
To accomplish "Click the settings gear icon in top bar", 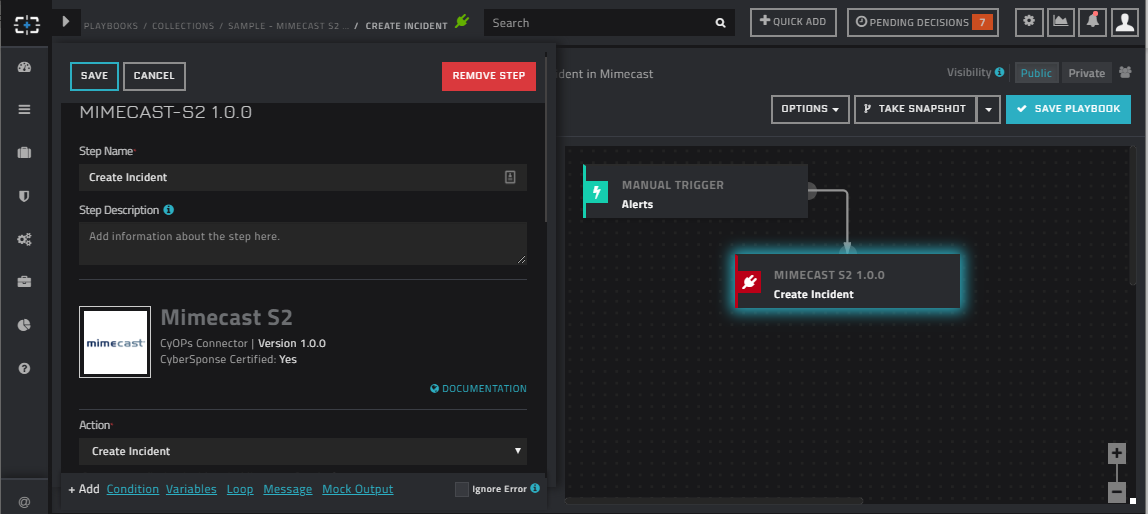I will [1029, 22].
